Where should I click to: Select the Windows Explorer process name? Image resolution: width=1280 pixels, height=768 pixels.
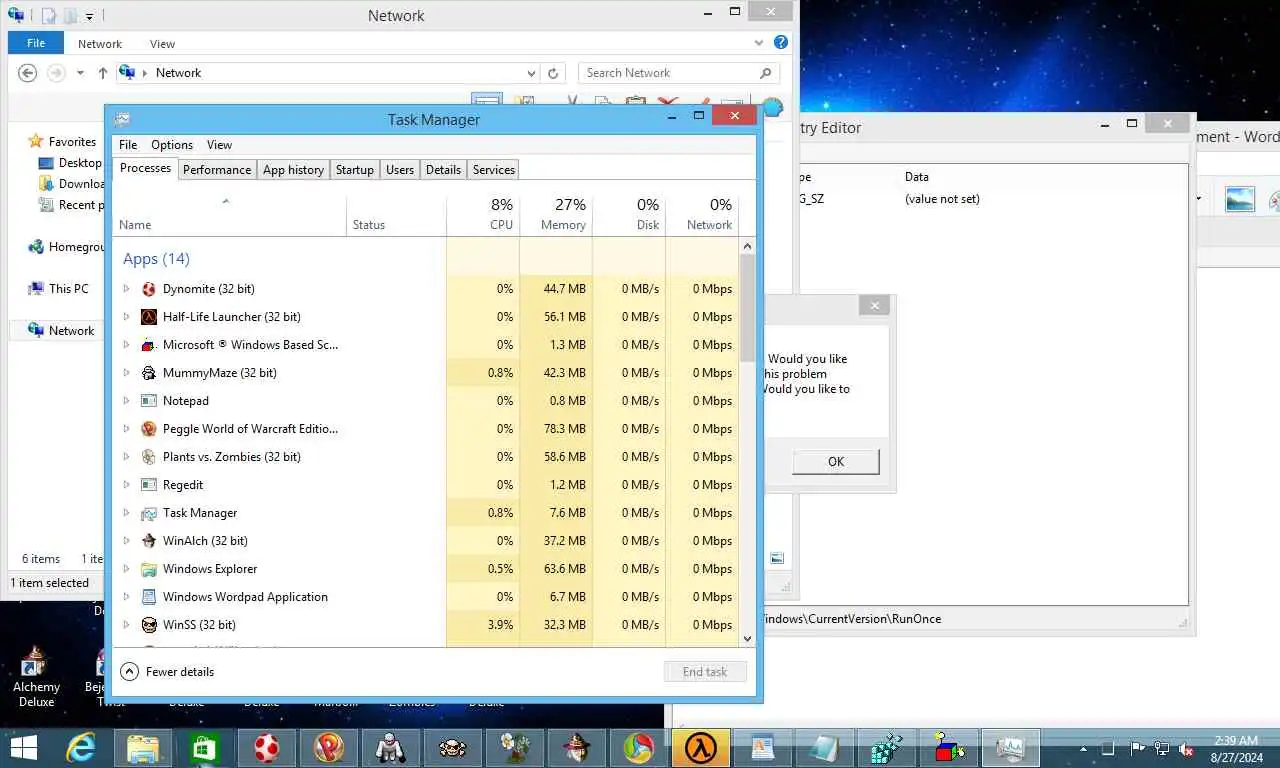click(210, 569)
